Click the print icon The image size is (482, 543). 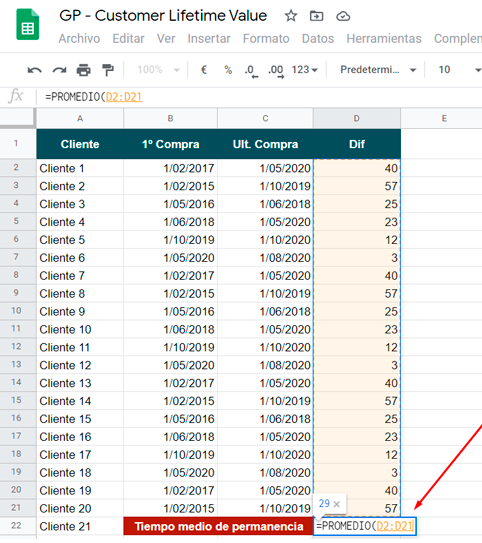83,70
